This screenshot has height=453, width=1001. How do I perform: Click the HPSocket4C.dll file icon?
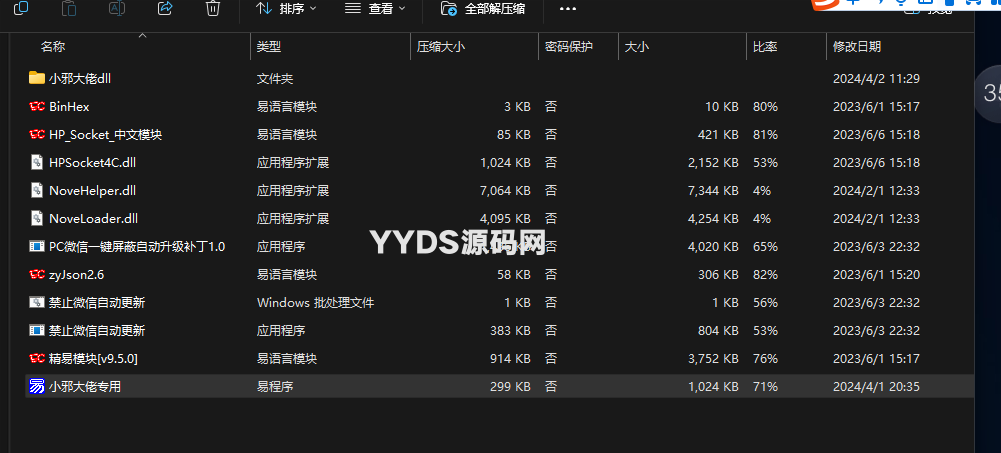pos(37,162)
